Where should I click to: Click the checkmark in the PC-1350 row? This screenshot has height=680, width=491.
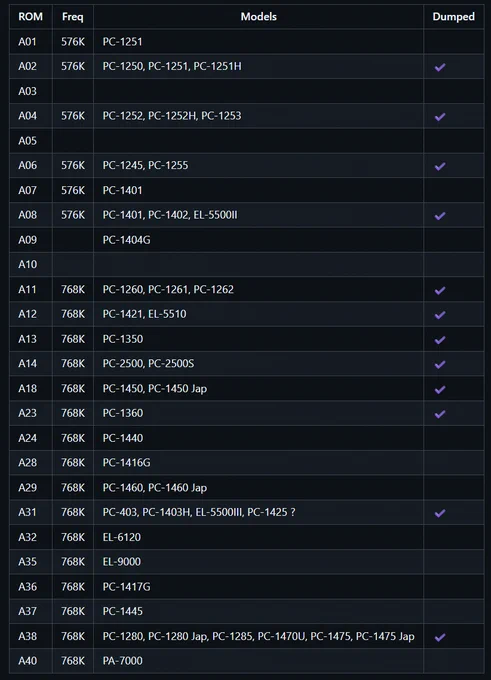click(x=440, y=340)
